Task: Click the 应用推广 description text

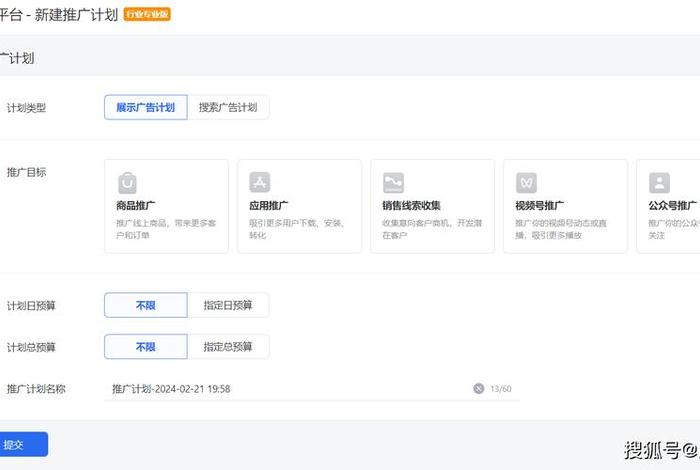Action: pyautogui.click(x=296, y=229)
